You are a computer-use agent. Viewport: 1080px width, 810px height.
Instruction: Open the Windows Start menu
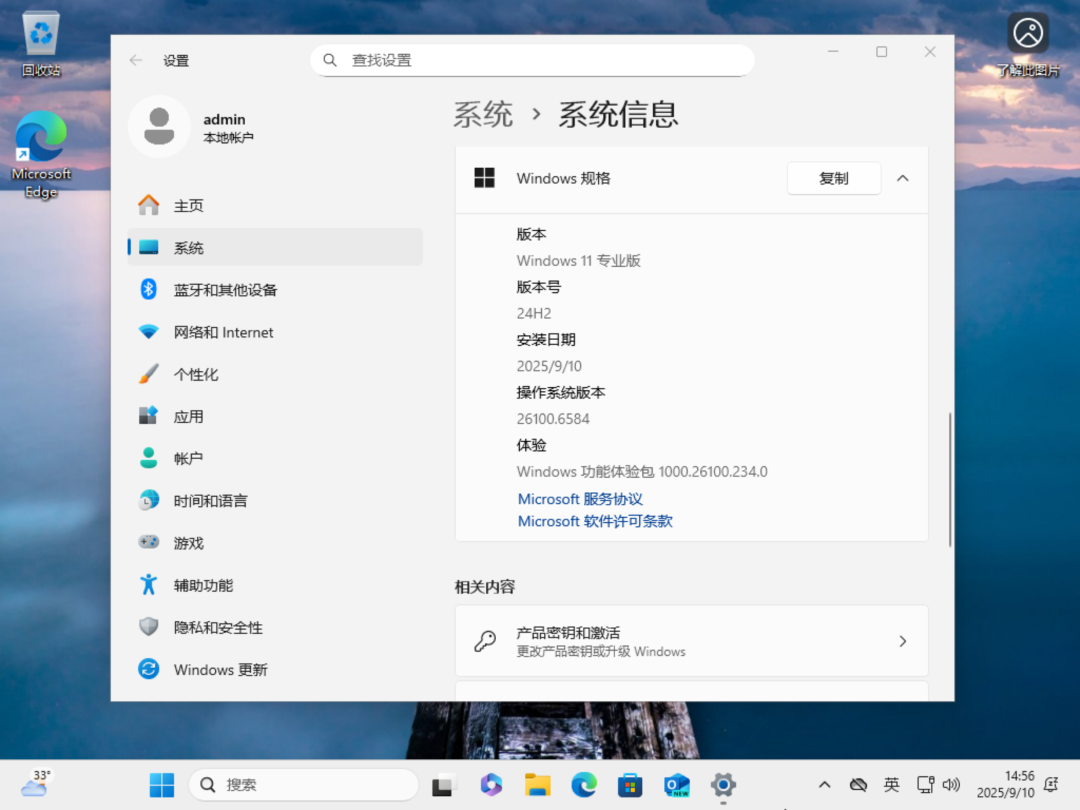pyautogui.click(x=162, y=785)
